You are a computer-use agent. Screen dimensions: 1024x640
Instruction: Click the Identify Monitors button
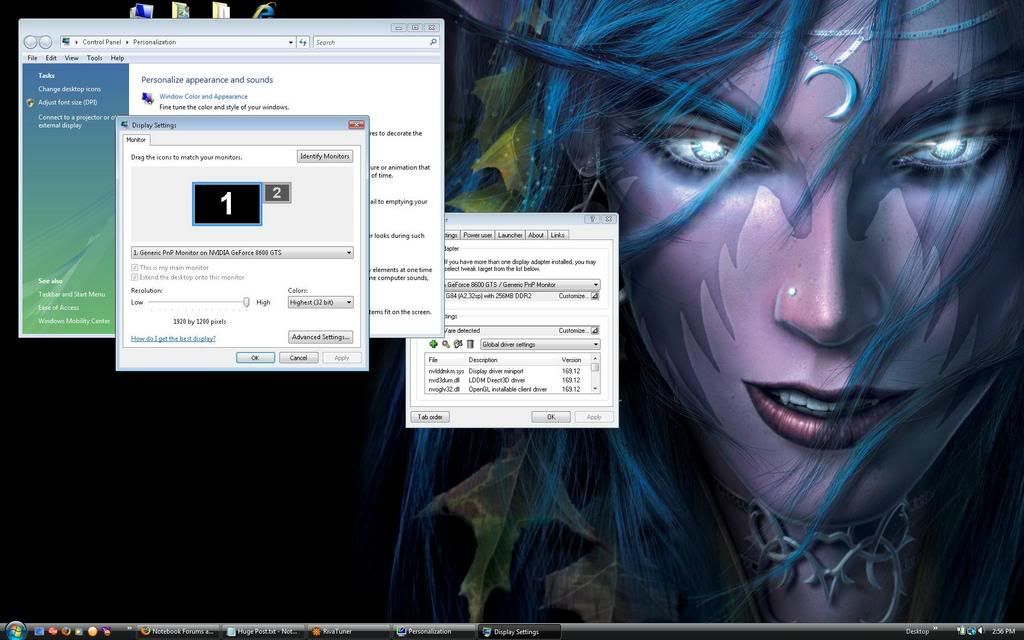tap(325, 156)
